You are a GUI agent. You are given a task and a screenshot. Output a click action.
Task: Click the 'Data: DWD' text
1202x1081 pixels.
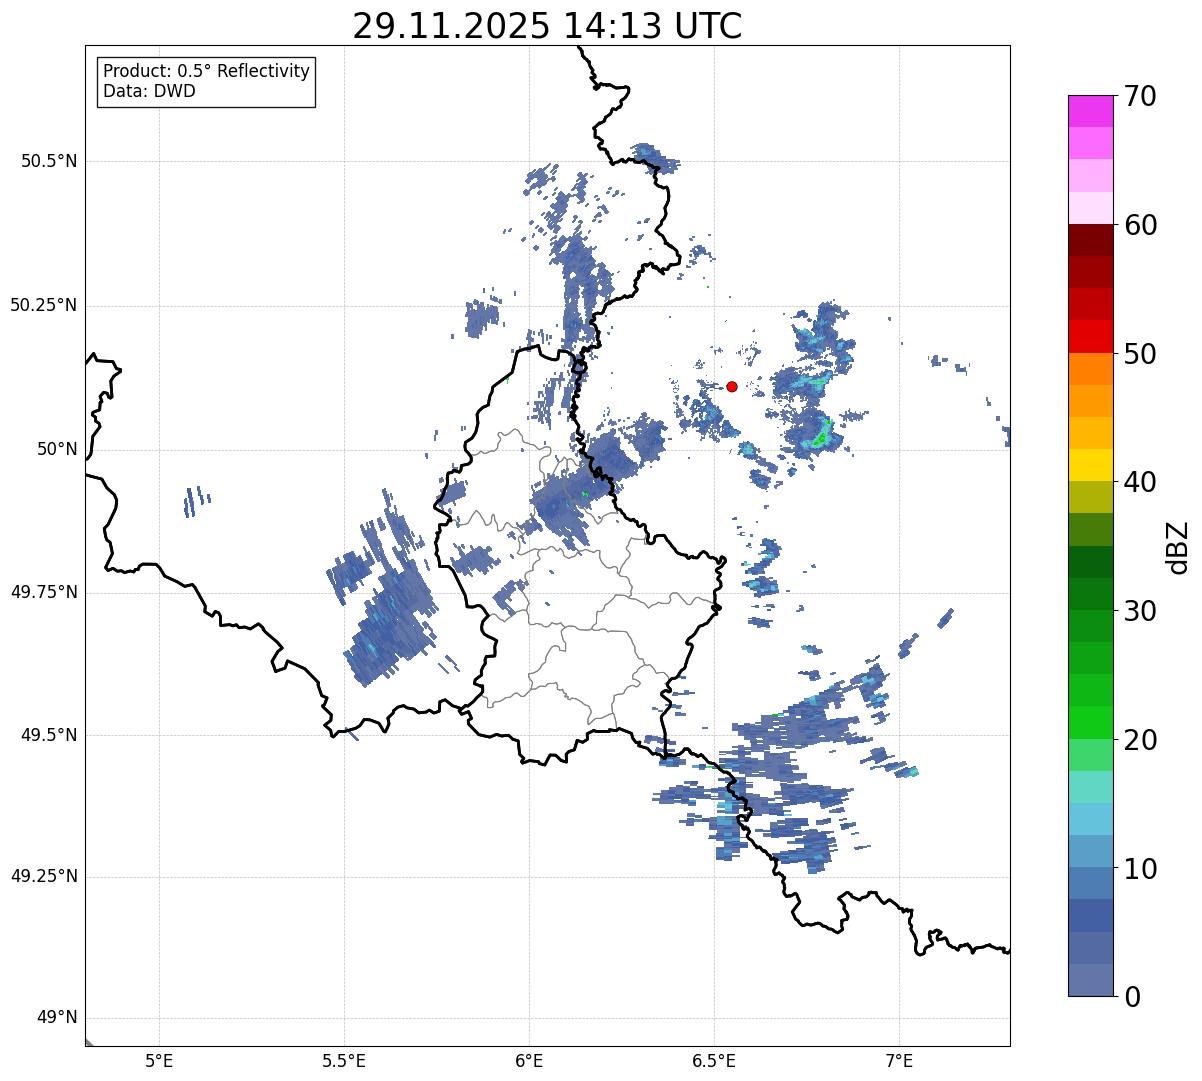point(149,91)
